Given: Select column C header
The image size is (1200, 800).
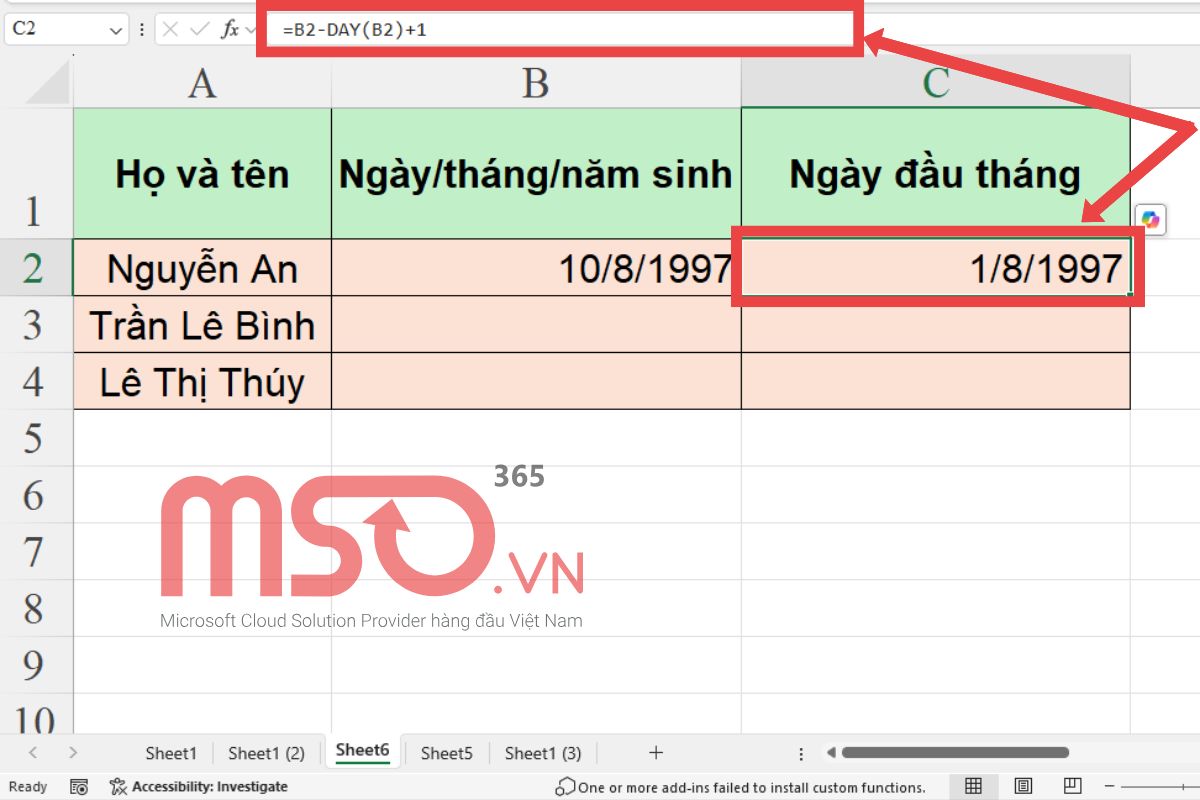Looking at the screenshot, I should 936,82.
